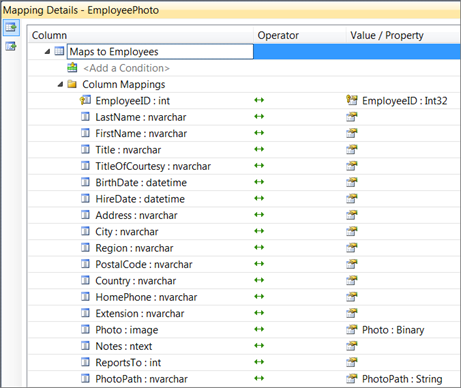Click the Region operator arrow
The image size is (461, 388).
pos(259,247)
